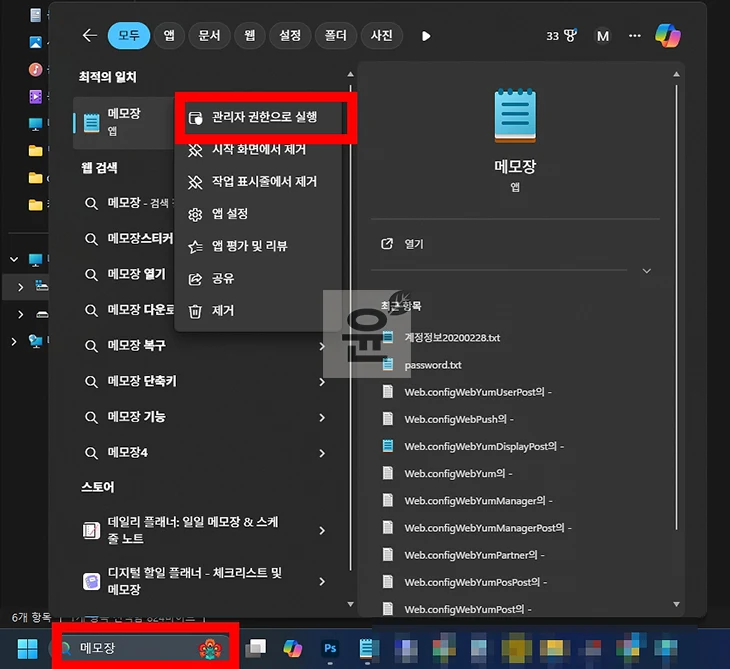Open the large 메모장 app icon in preview
Screen dimensions: 730x669
point(515,116)
